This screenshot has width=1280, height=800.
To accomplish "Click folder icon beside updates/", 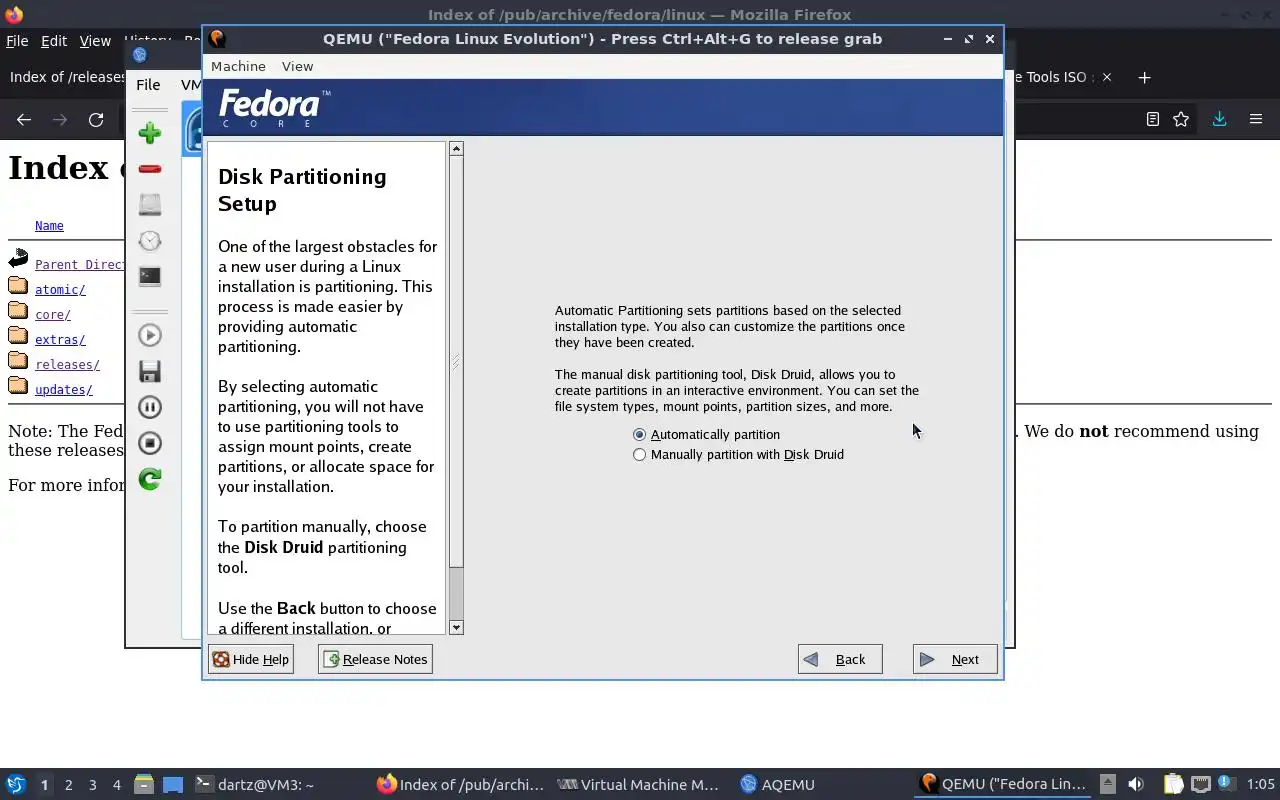I will pos(18,386).
